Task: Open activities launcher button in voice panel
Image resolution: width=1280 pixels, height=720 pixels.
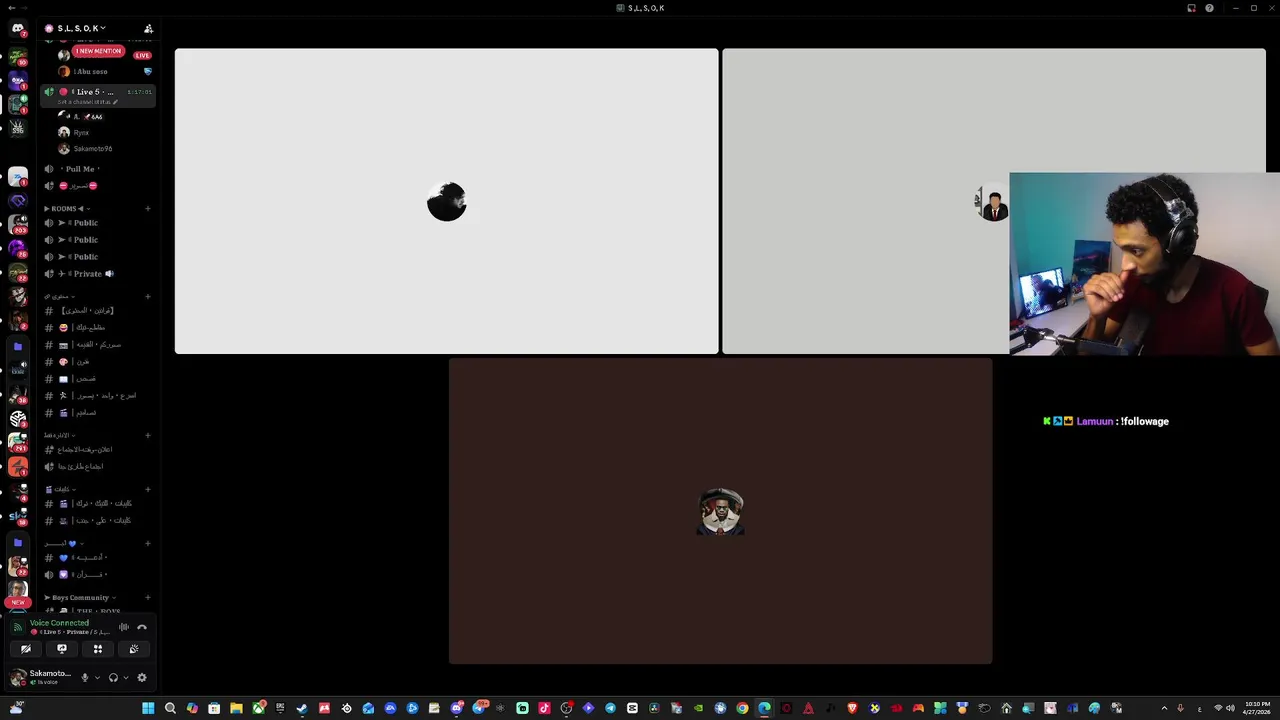Action: click(x=98, y=649)
